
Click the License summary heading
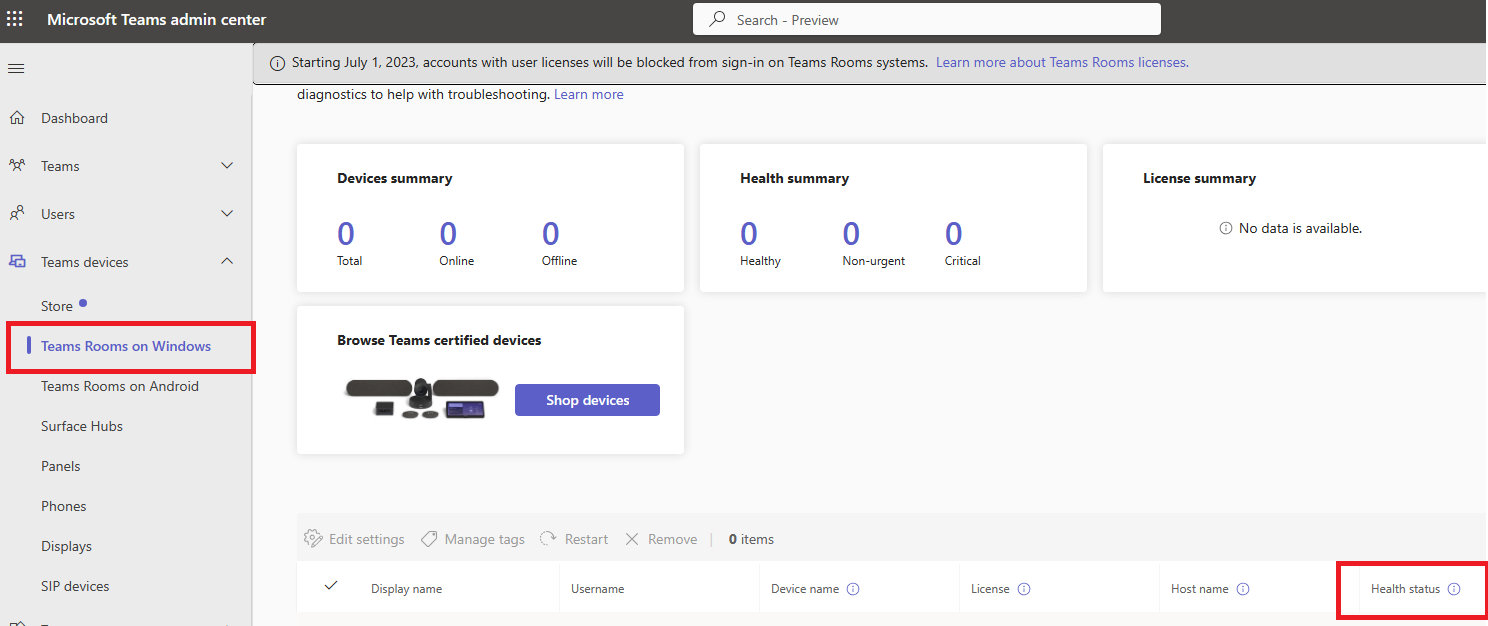1199,178
